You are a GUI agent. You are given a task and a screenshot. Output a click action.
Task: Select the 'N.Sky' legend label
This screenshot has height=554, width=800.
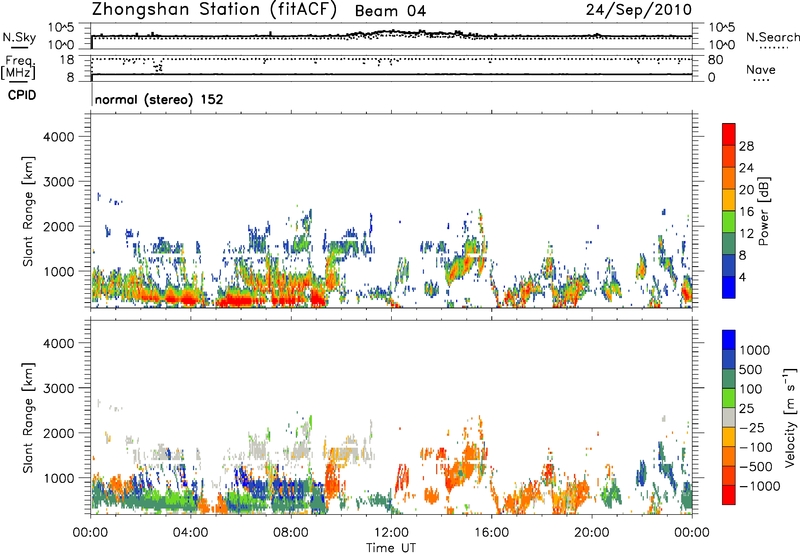point(19,37)
